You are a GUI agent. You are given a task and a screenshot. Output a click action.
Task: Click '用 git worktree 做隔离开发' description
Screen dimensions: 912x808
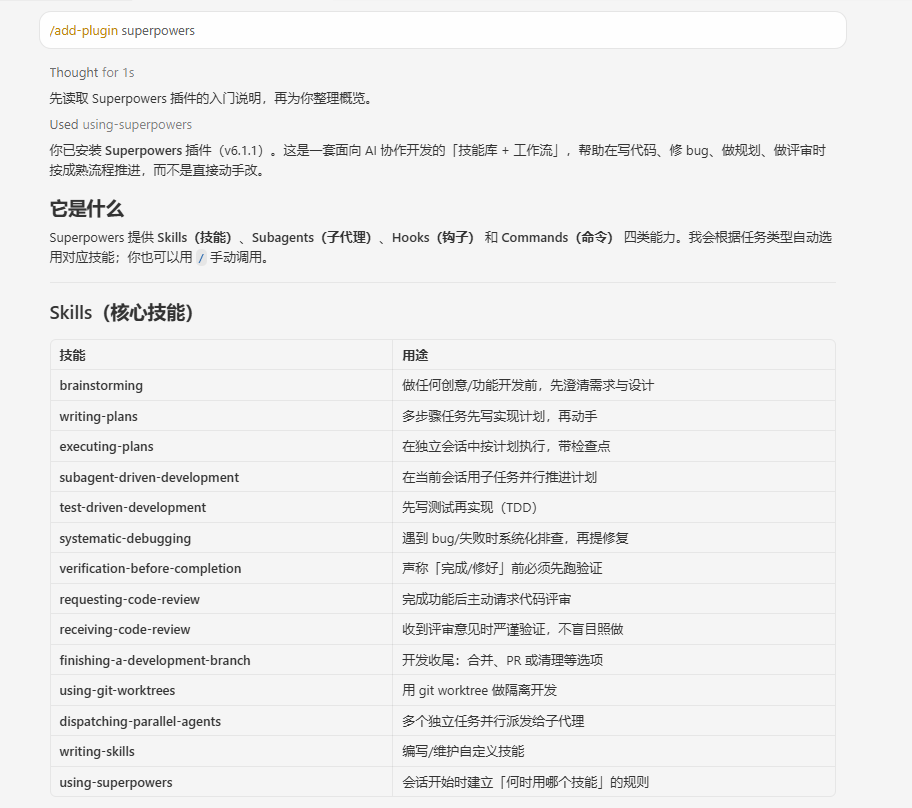point(479,690)
